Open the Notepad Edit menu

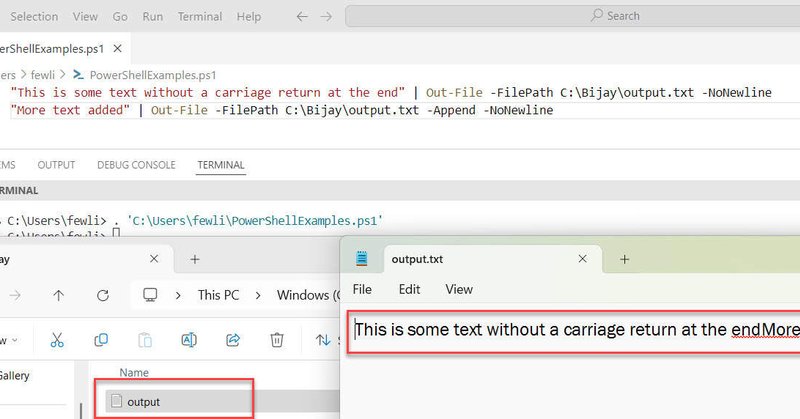coord(409,289)
